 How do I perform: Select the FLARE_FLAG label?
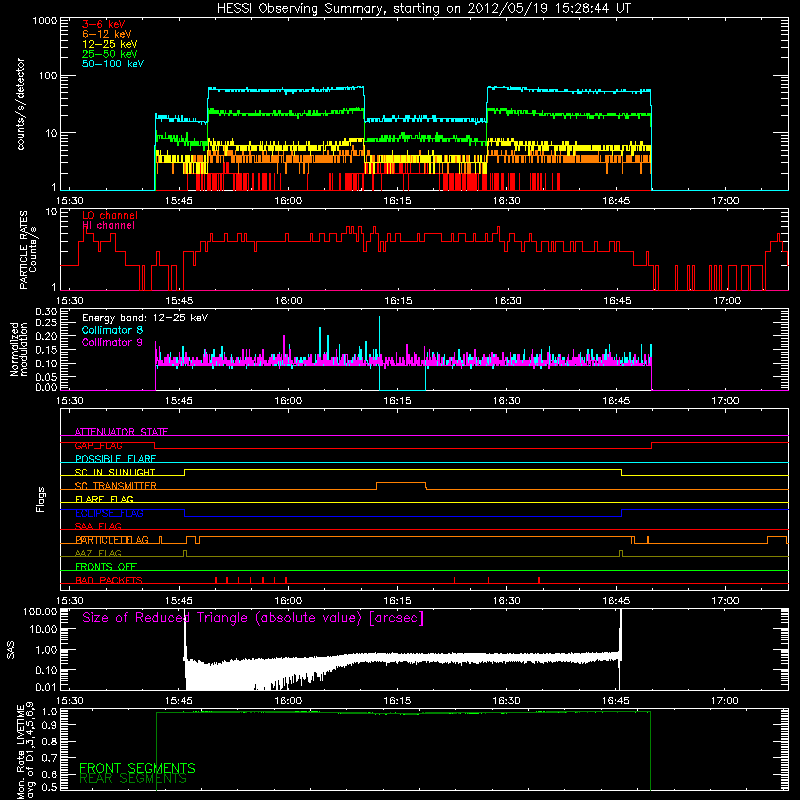click(x=104, y=499)
